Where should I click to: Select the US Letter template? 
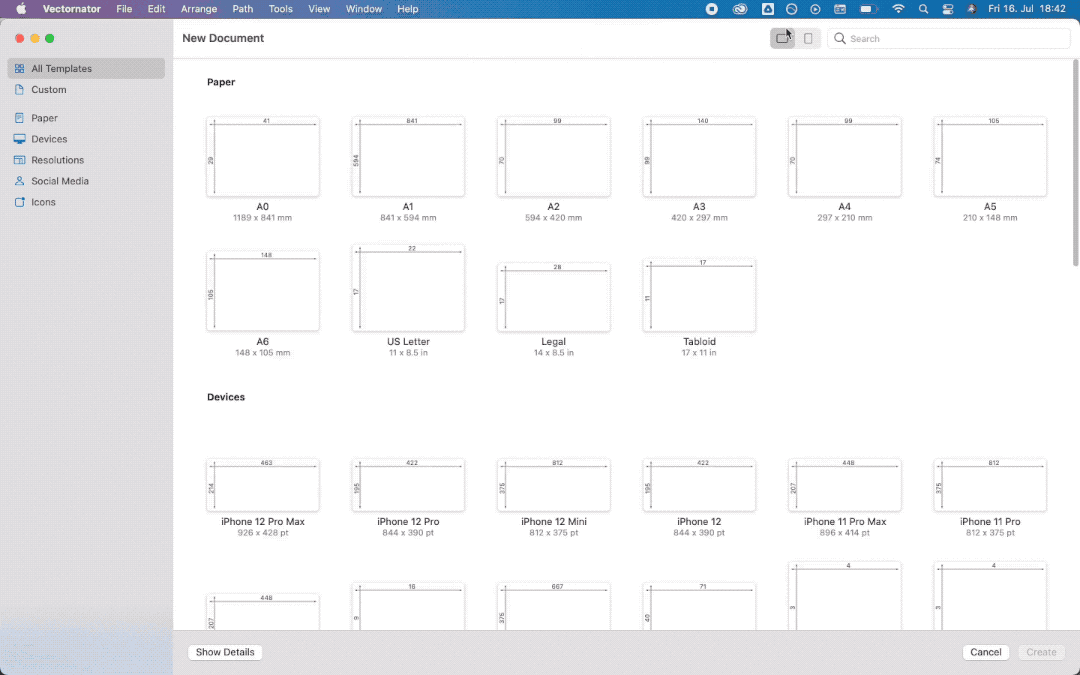tap(408, 288)
